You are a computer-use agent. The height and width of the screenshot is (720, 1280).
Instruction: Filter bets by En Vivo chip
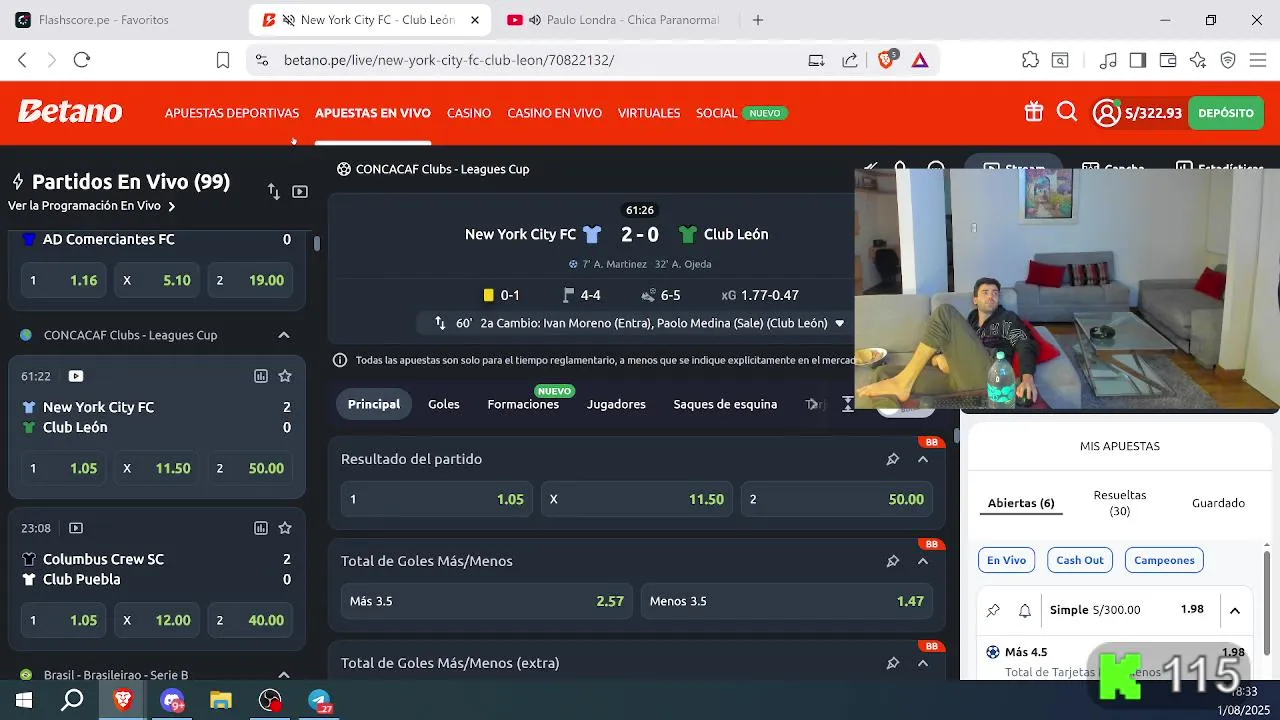point(1007,560)
